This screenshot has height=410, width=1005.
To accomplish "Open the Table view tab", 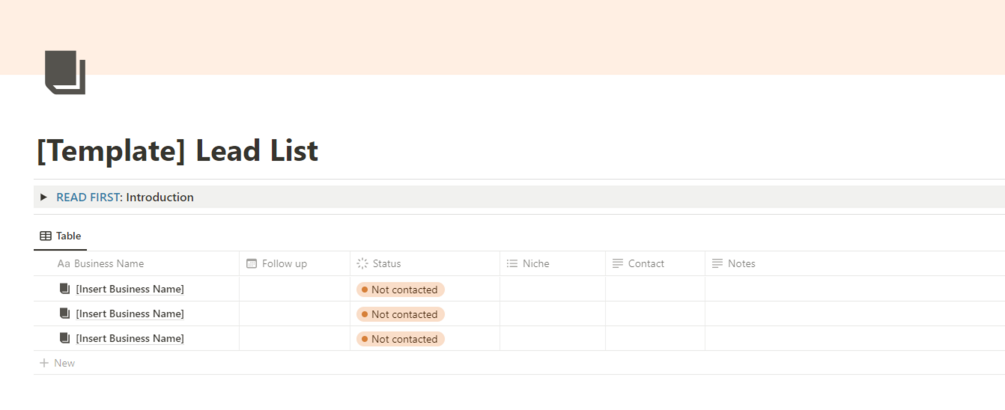I will click(x=60, y=236).
